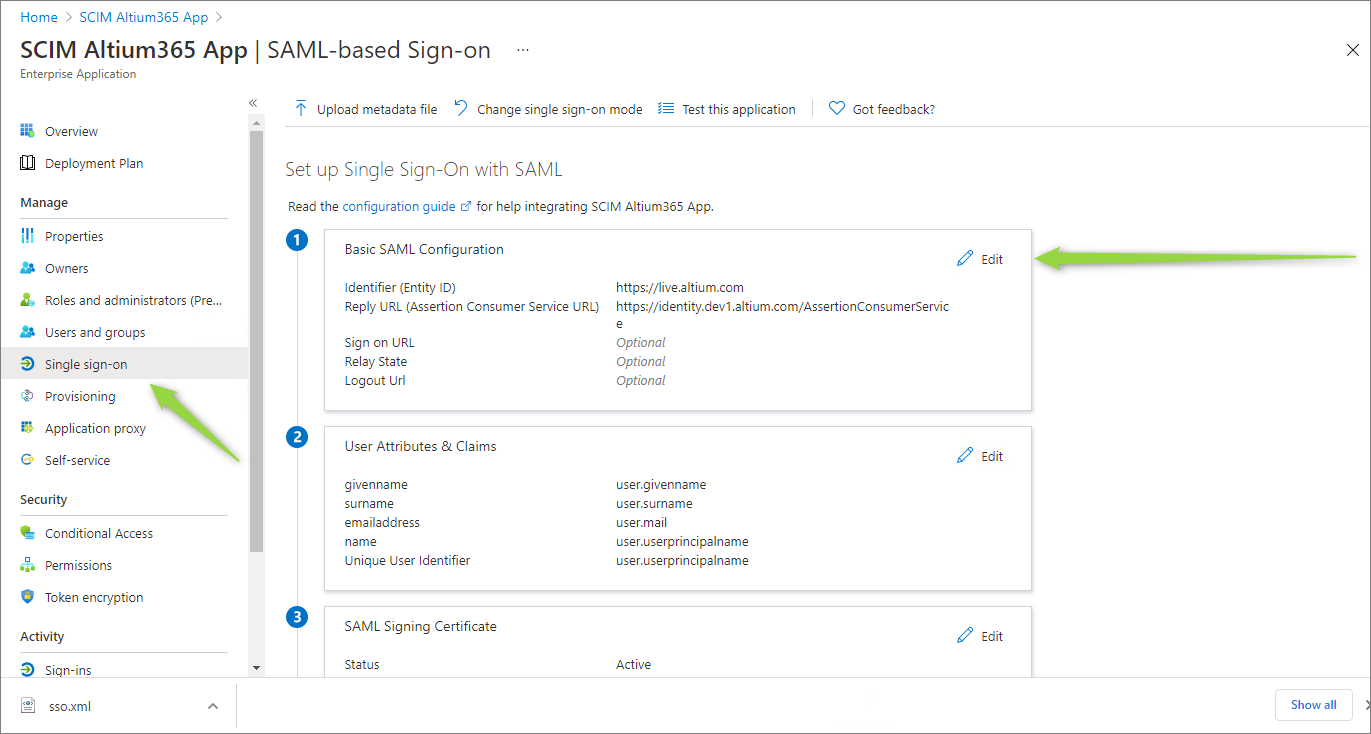Click the Got feedback heart icon
This screenshot has width=1371, height=734.
pos(837,109)
